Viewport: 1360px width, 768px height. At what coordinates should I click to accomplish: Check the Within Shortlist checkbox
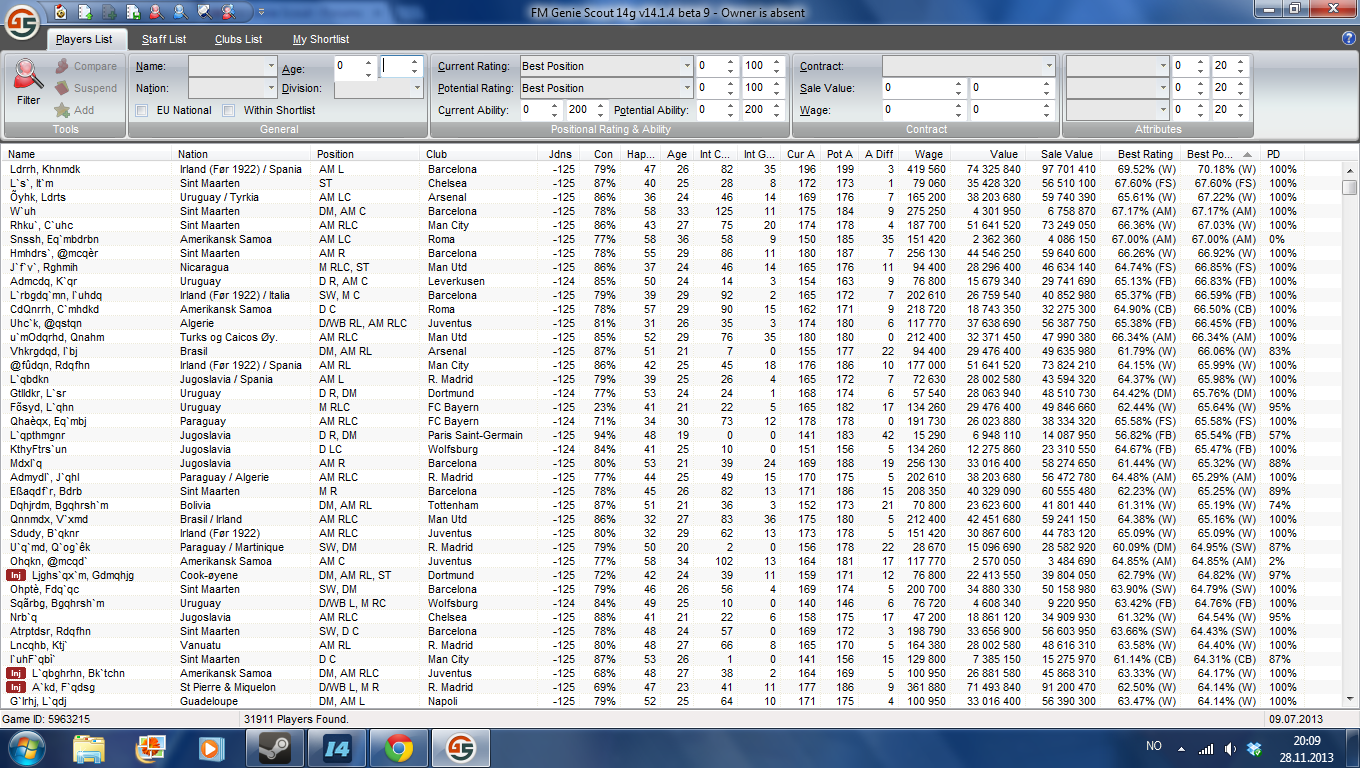pyautogui.click(x=229, y=110)
